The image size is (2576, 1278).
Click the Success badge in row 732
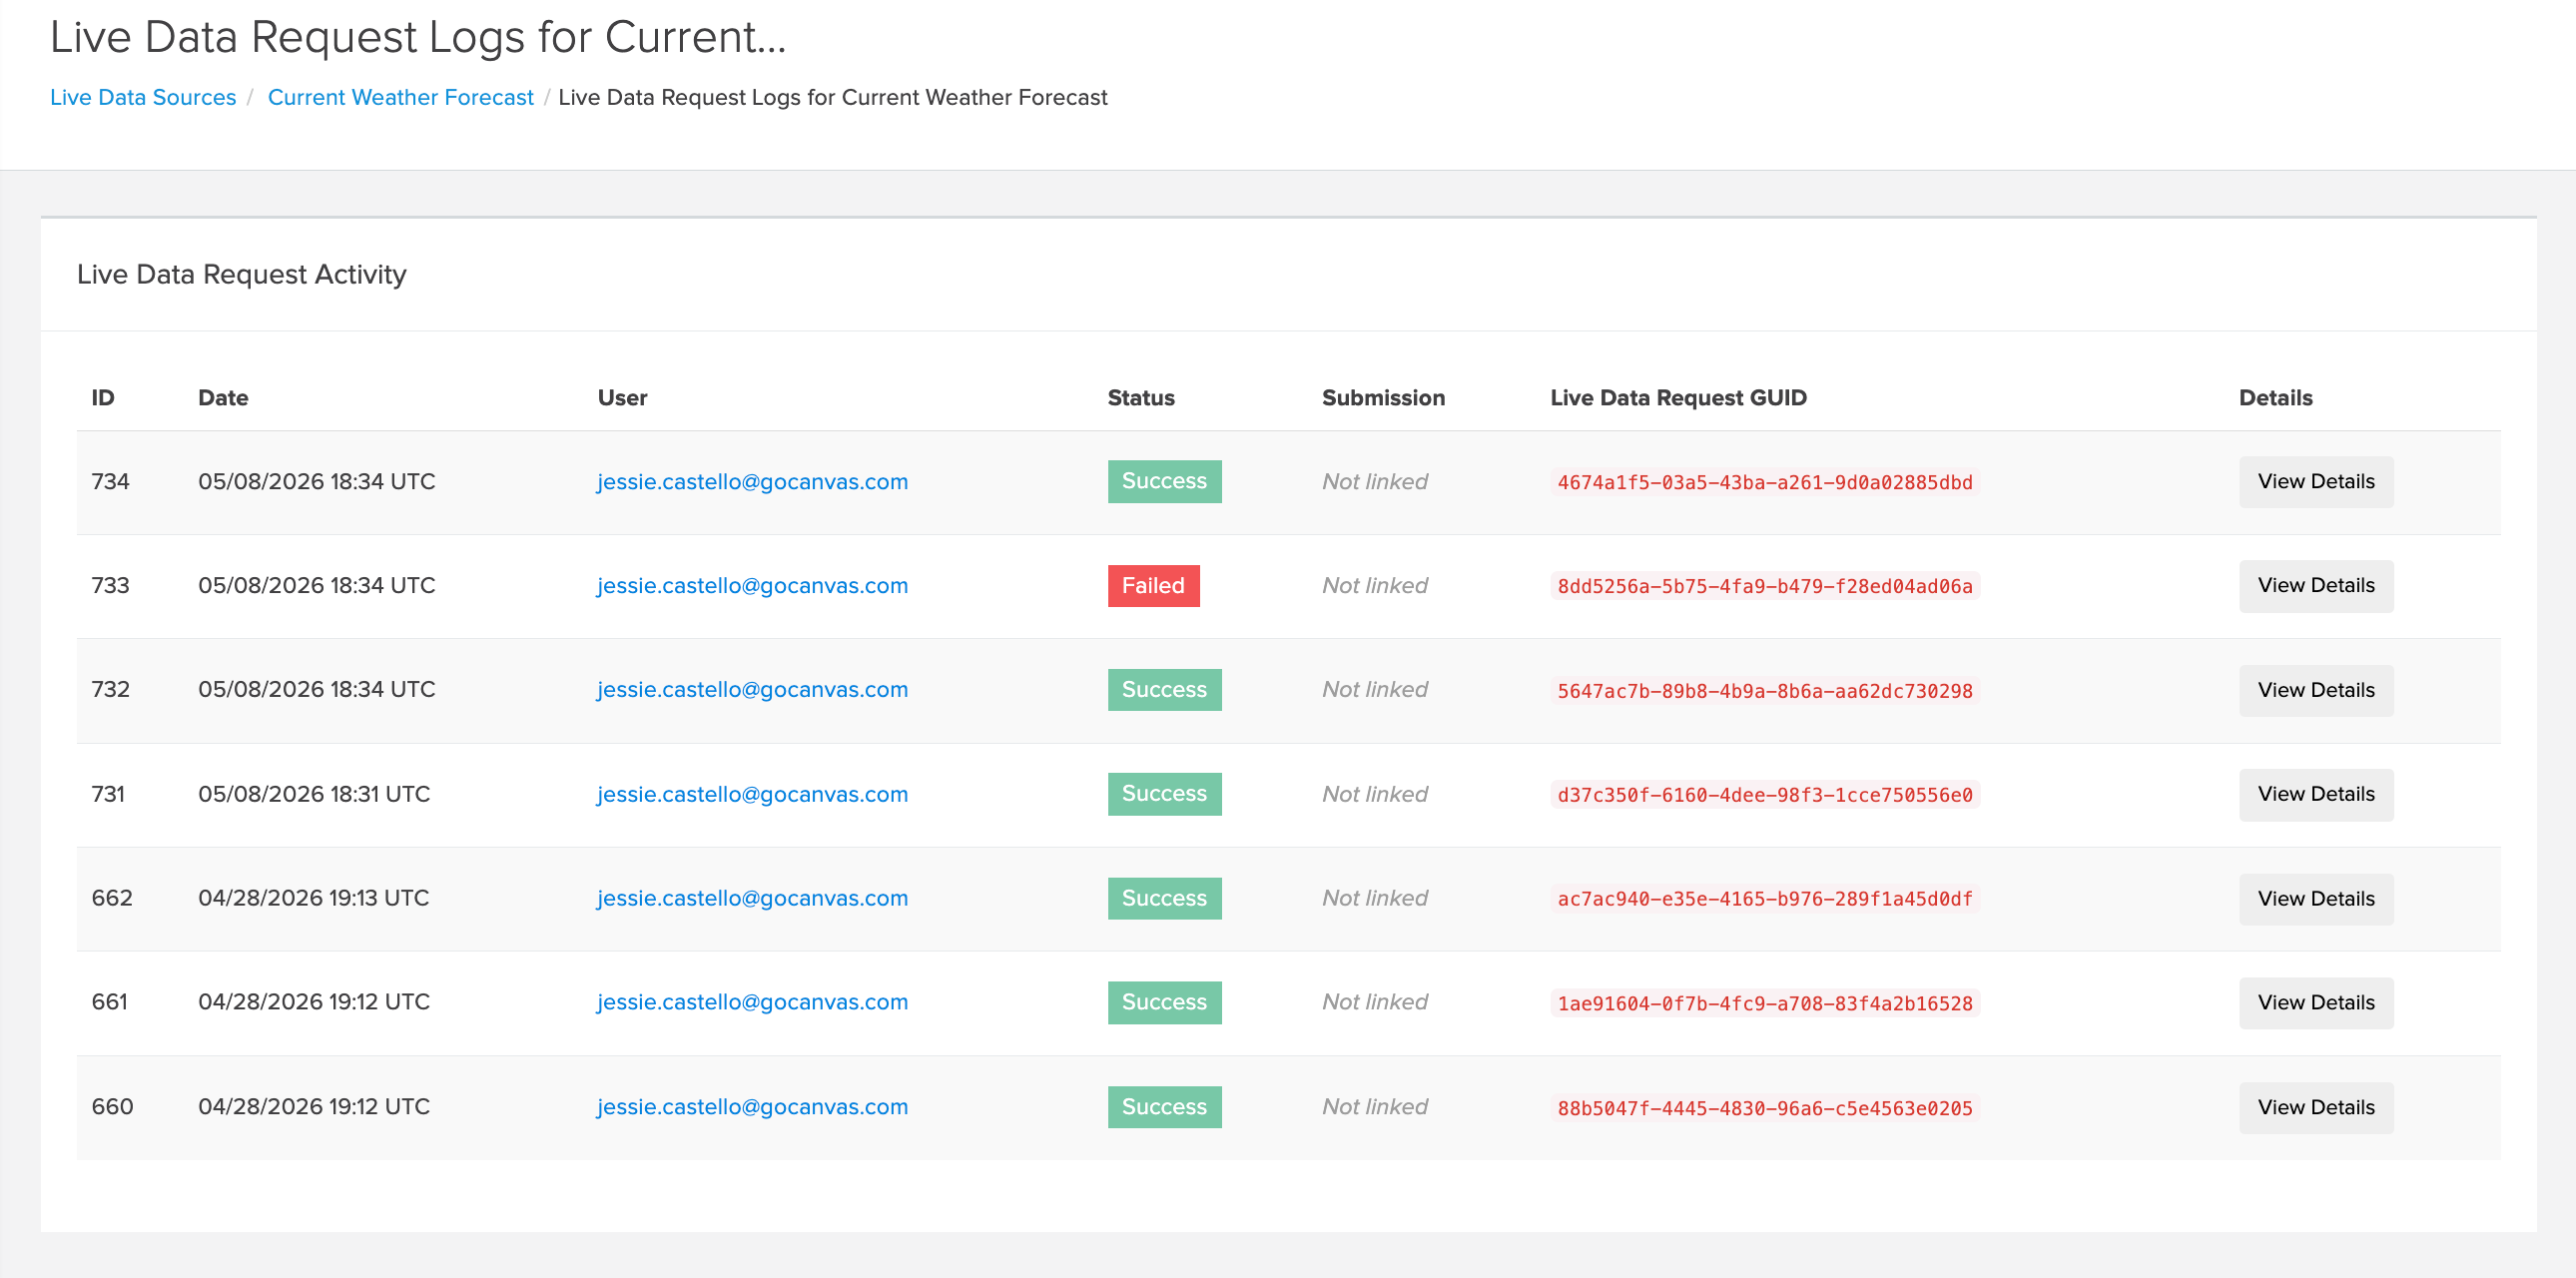[x=1164, y=690]
